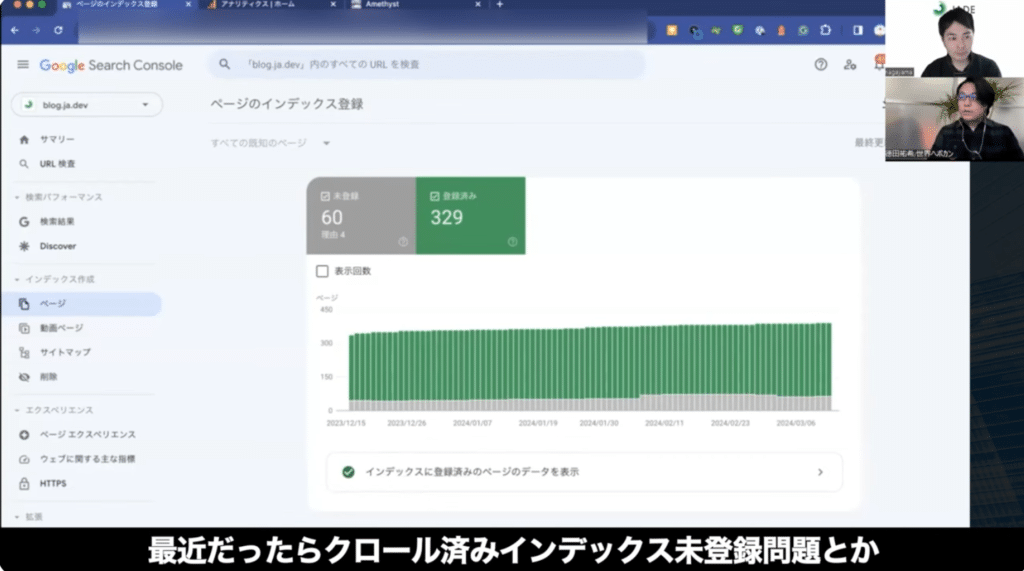Image resolution: width=1024 pixels, height=571 pixels.
Task: Collapse the 検索パフォーマンス section
Action: [58, 197]
